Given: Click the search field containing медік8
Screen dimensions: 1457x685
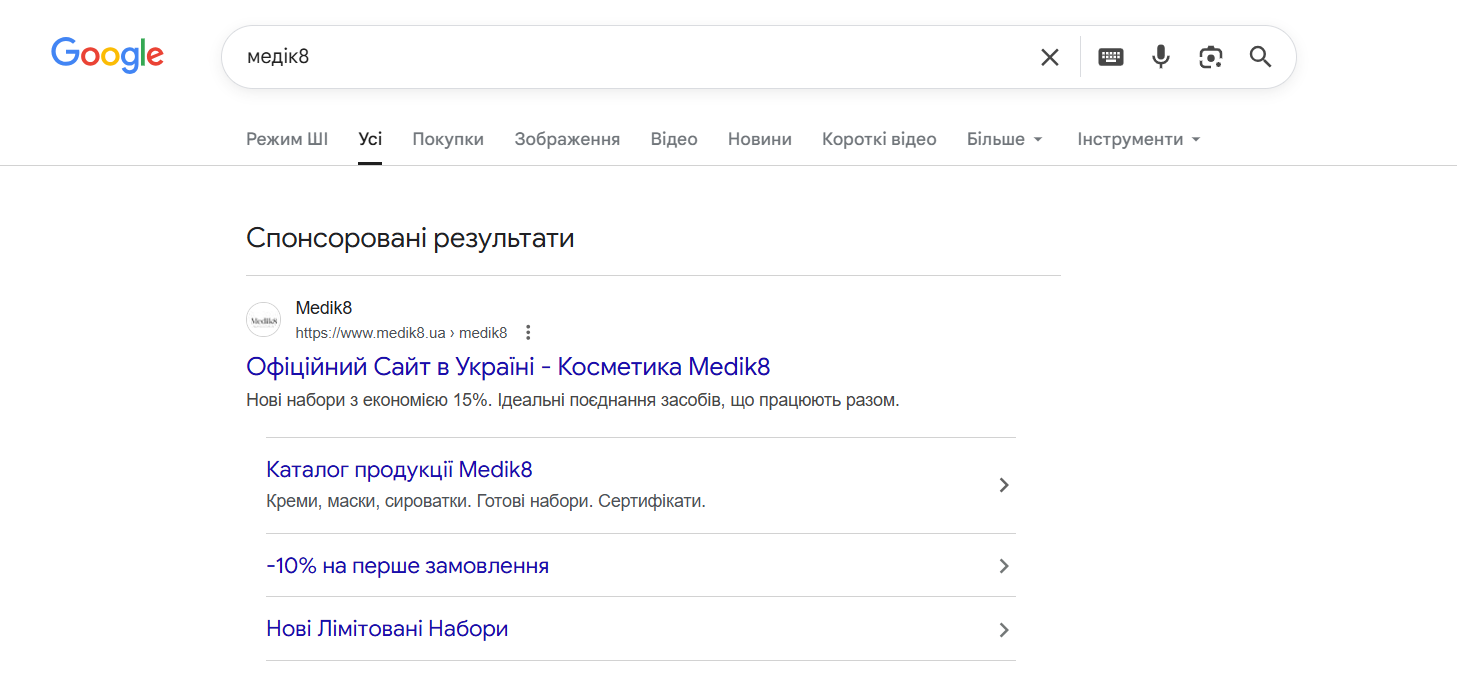Looking at the screenshot, I should coord(620,57).
